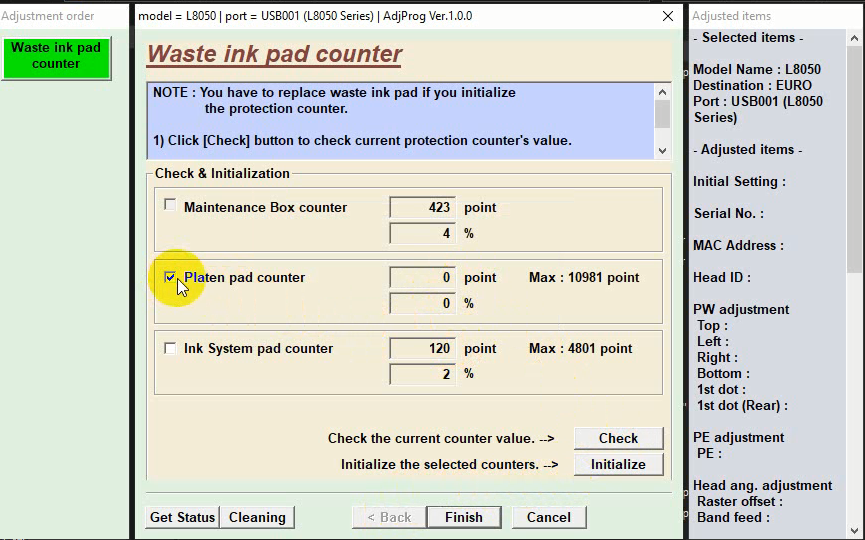
Task: Select the green Waste ink pad counter item
Action: click(x=56, y=56)
